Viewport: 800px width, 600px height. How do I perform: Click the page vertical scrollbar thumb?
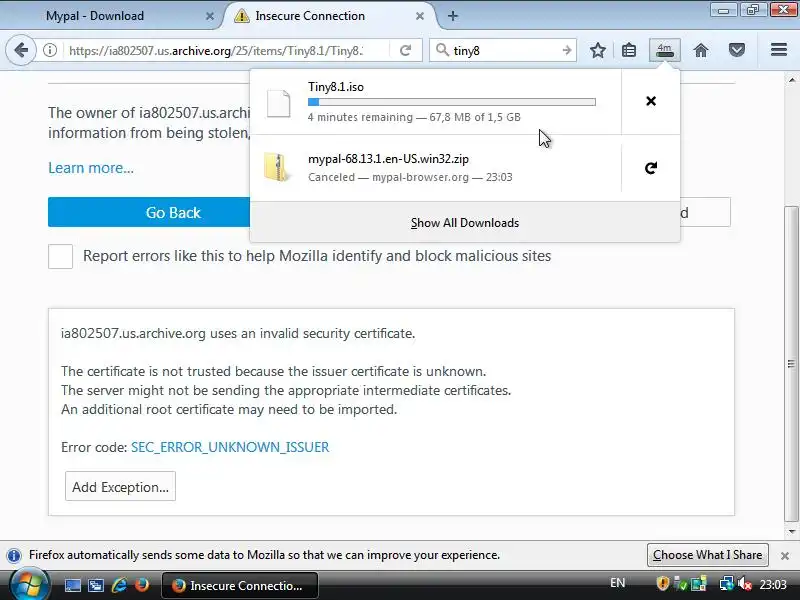[x=791, y=364]
